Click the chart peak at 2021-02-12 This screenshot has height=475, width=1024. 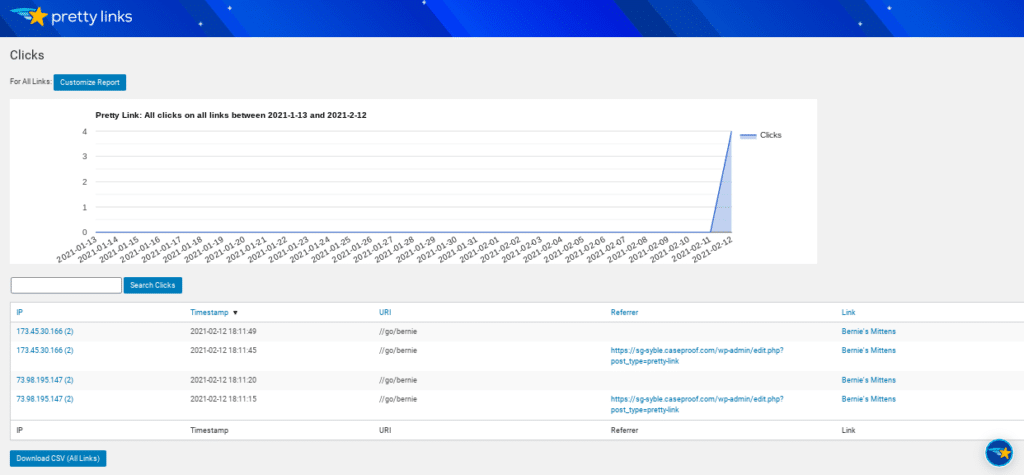click(x=731, y=132)
